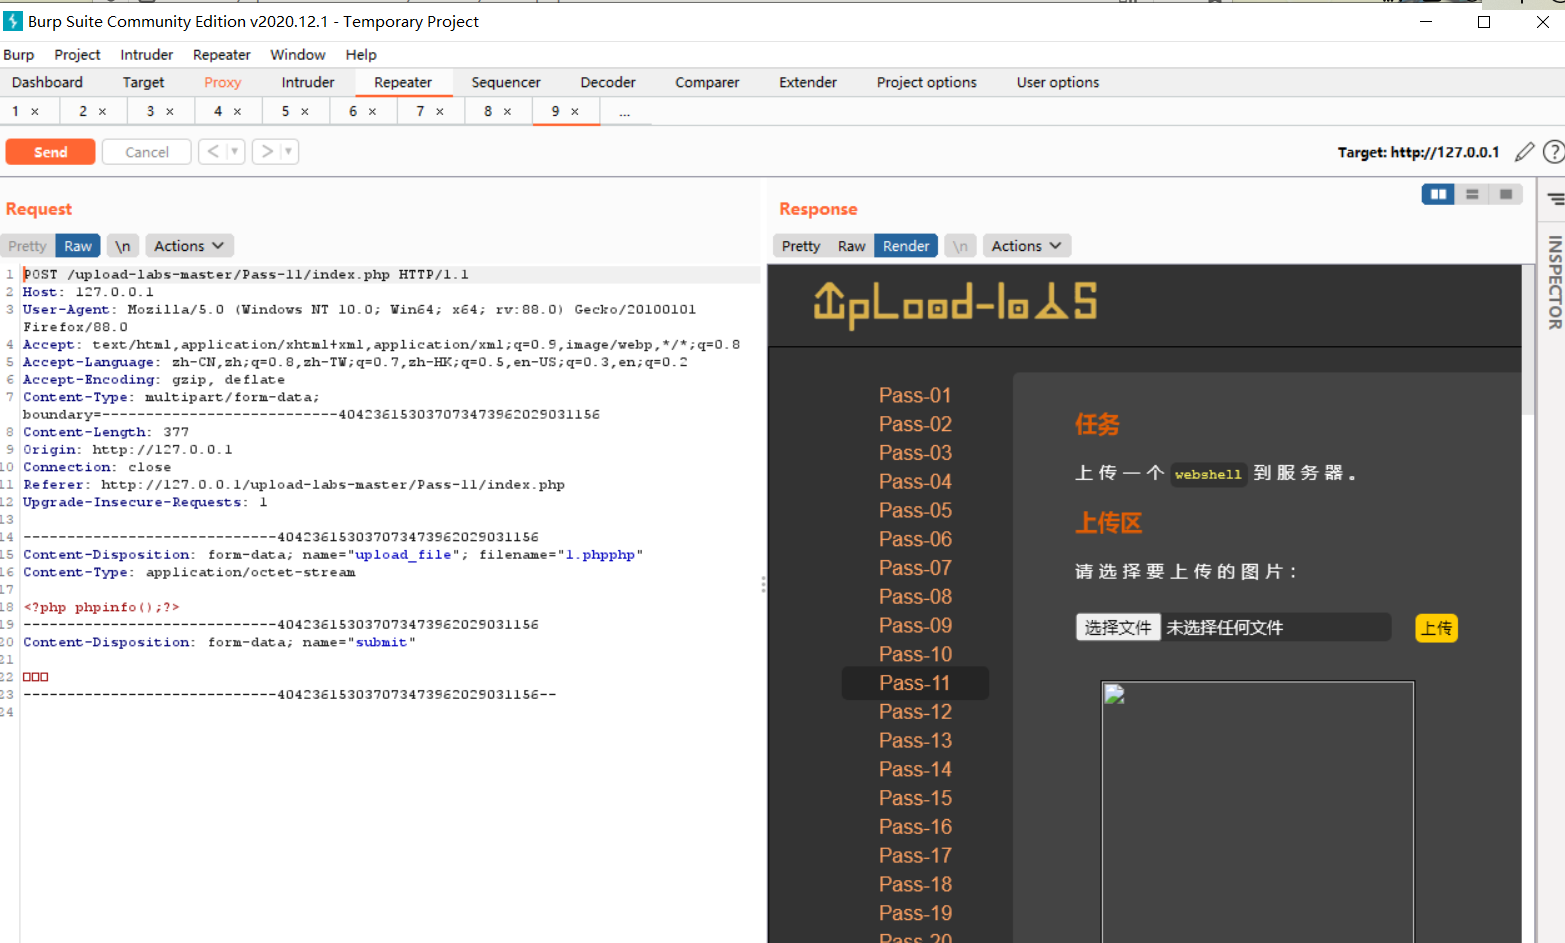Screen dimensions: 1565x943
Task: Close Repeater tab 5 with its x
Action: (x=305, y=112)
